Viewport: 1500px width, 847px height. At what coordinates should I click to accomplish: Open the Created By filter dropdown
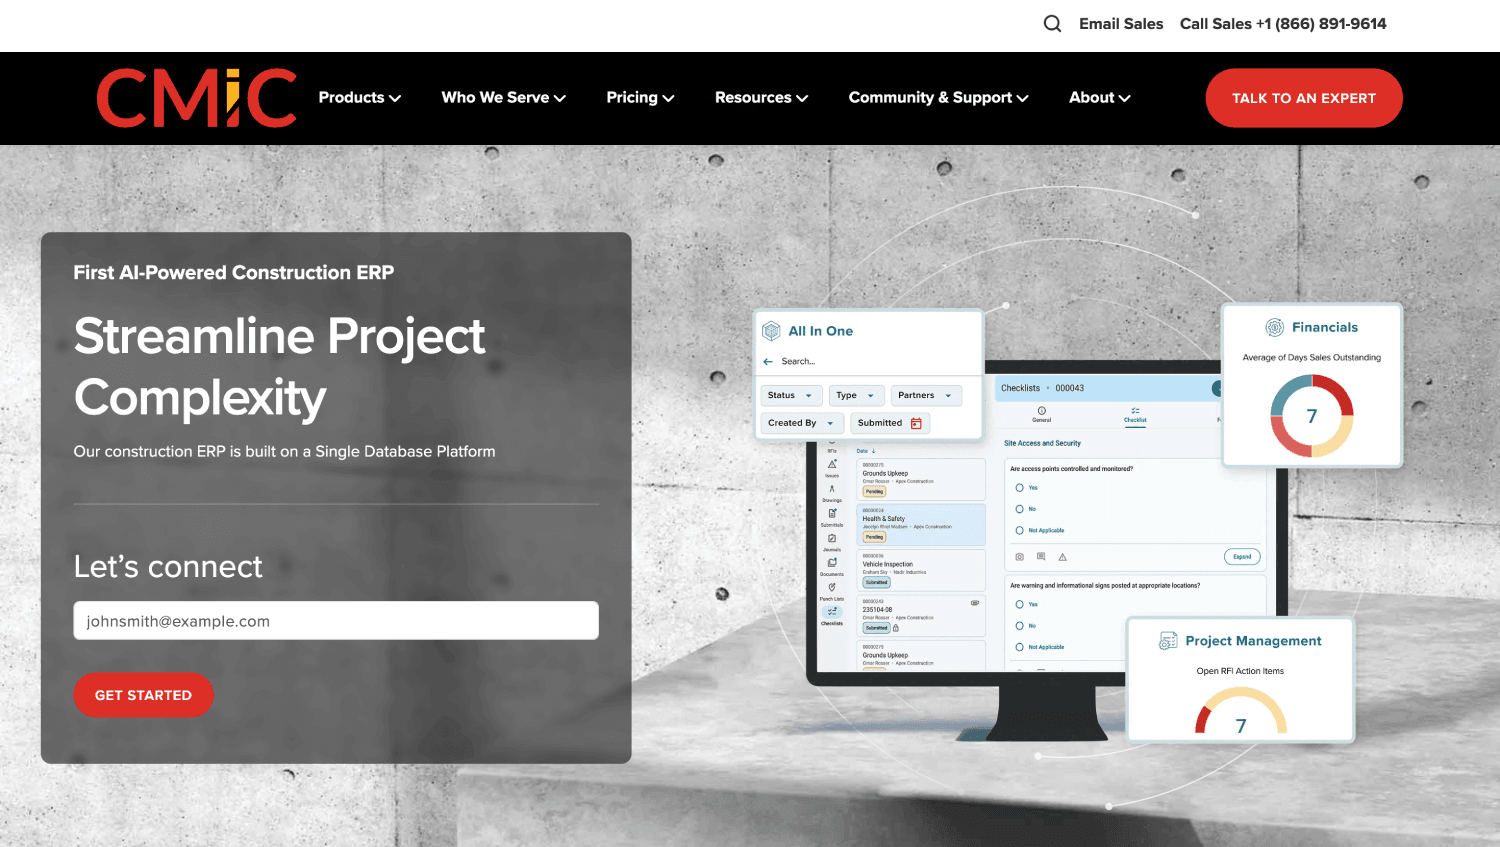pos(802,423)
